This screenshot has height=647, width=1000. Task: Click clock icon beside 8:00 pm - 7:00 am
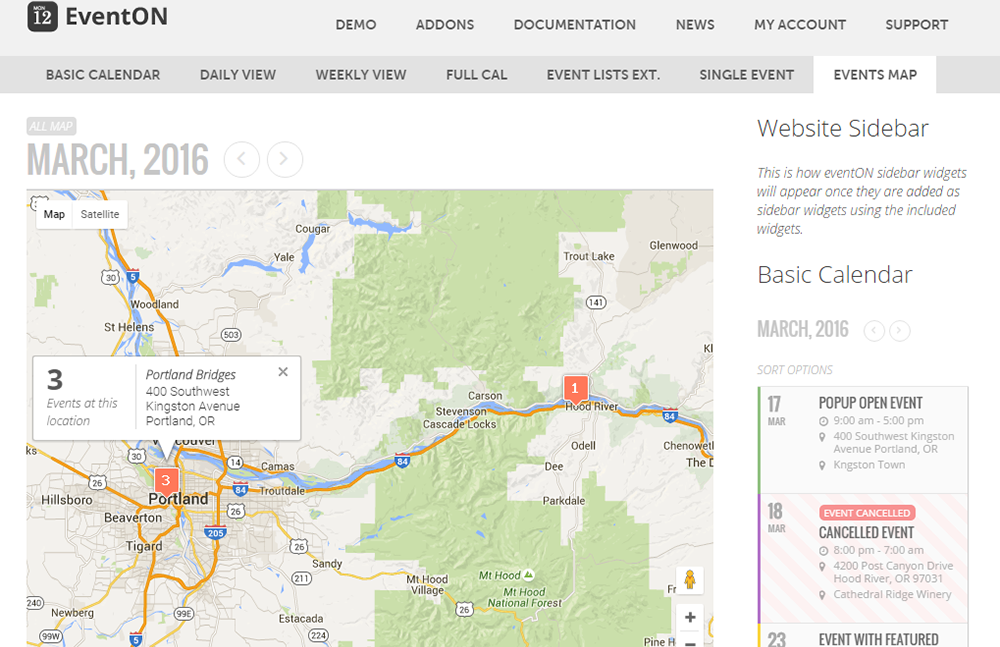823,551
